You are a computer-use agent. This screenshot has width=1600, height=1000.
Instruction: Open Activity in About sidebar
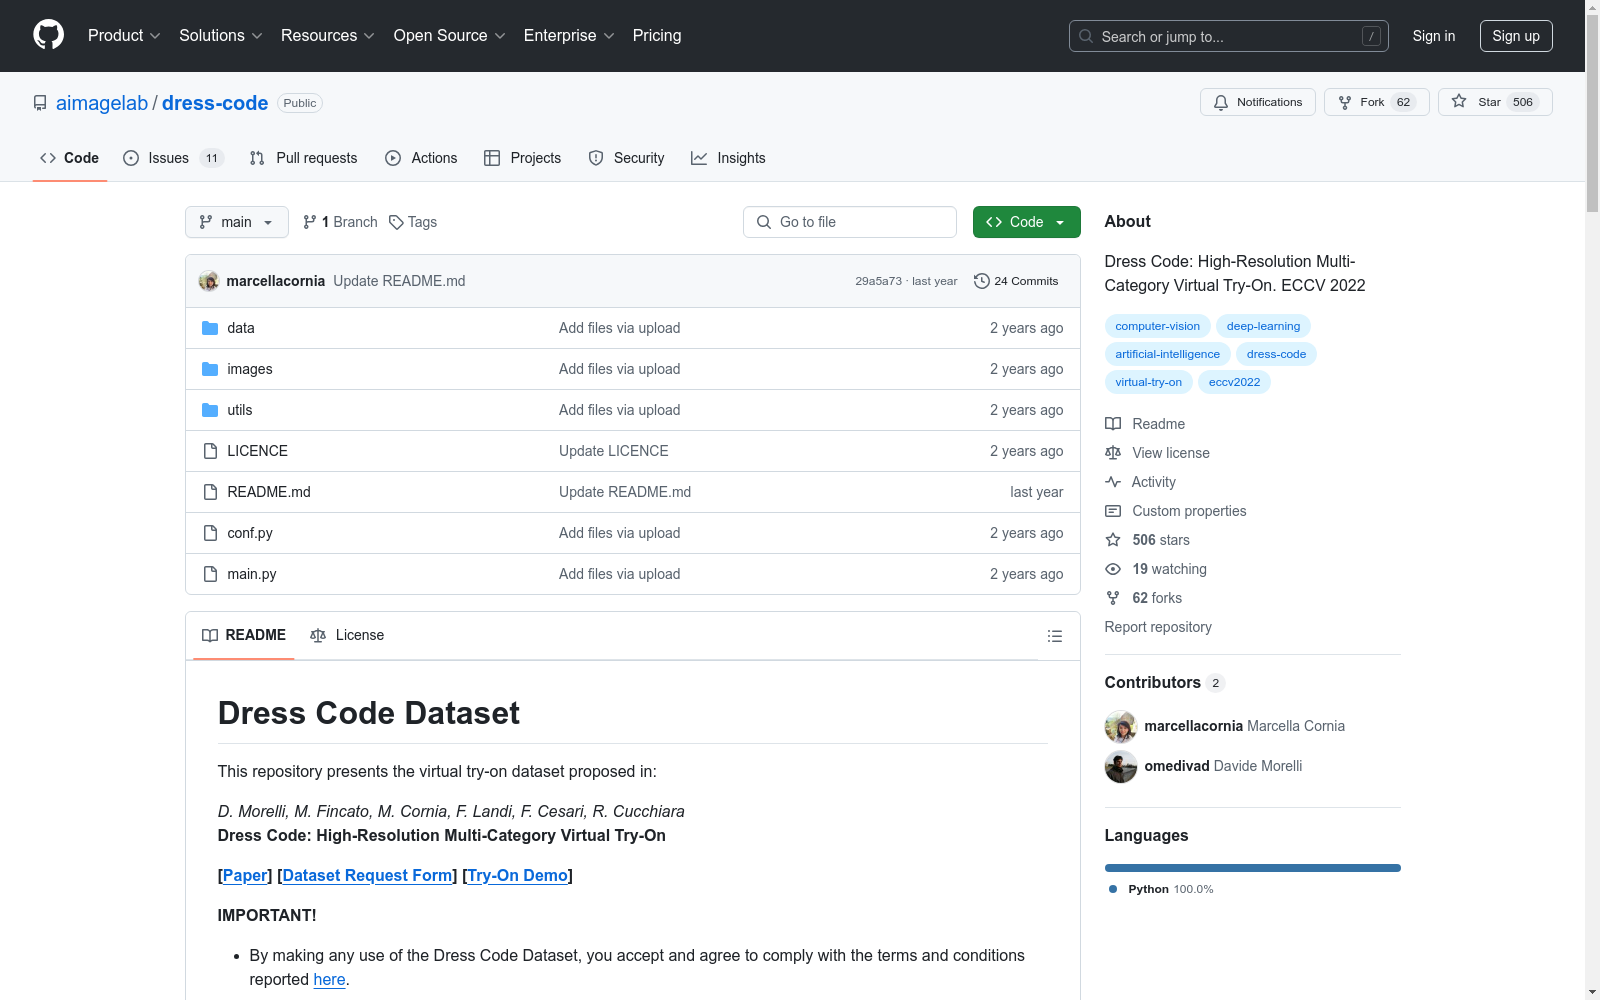click(x=1141, y=482)
